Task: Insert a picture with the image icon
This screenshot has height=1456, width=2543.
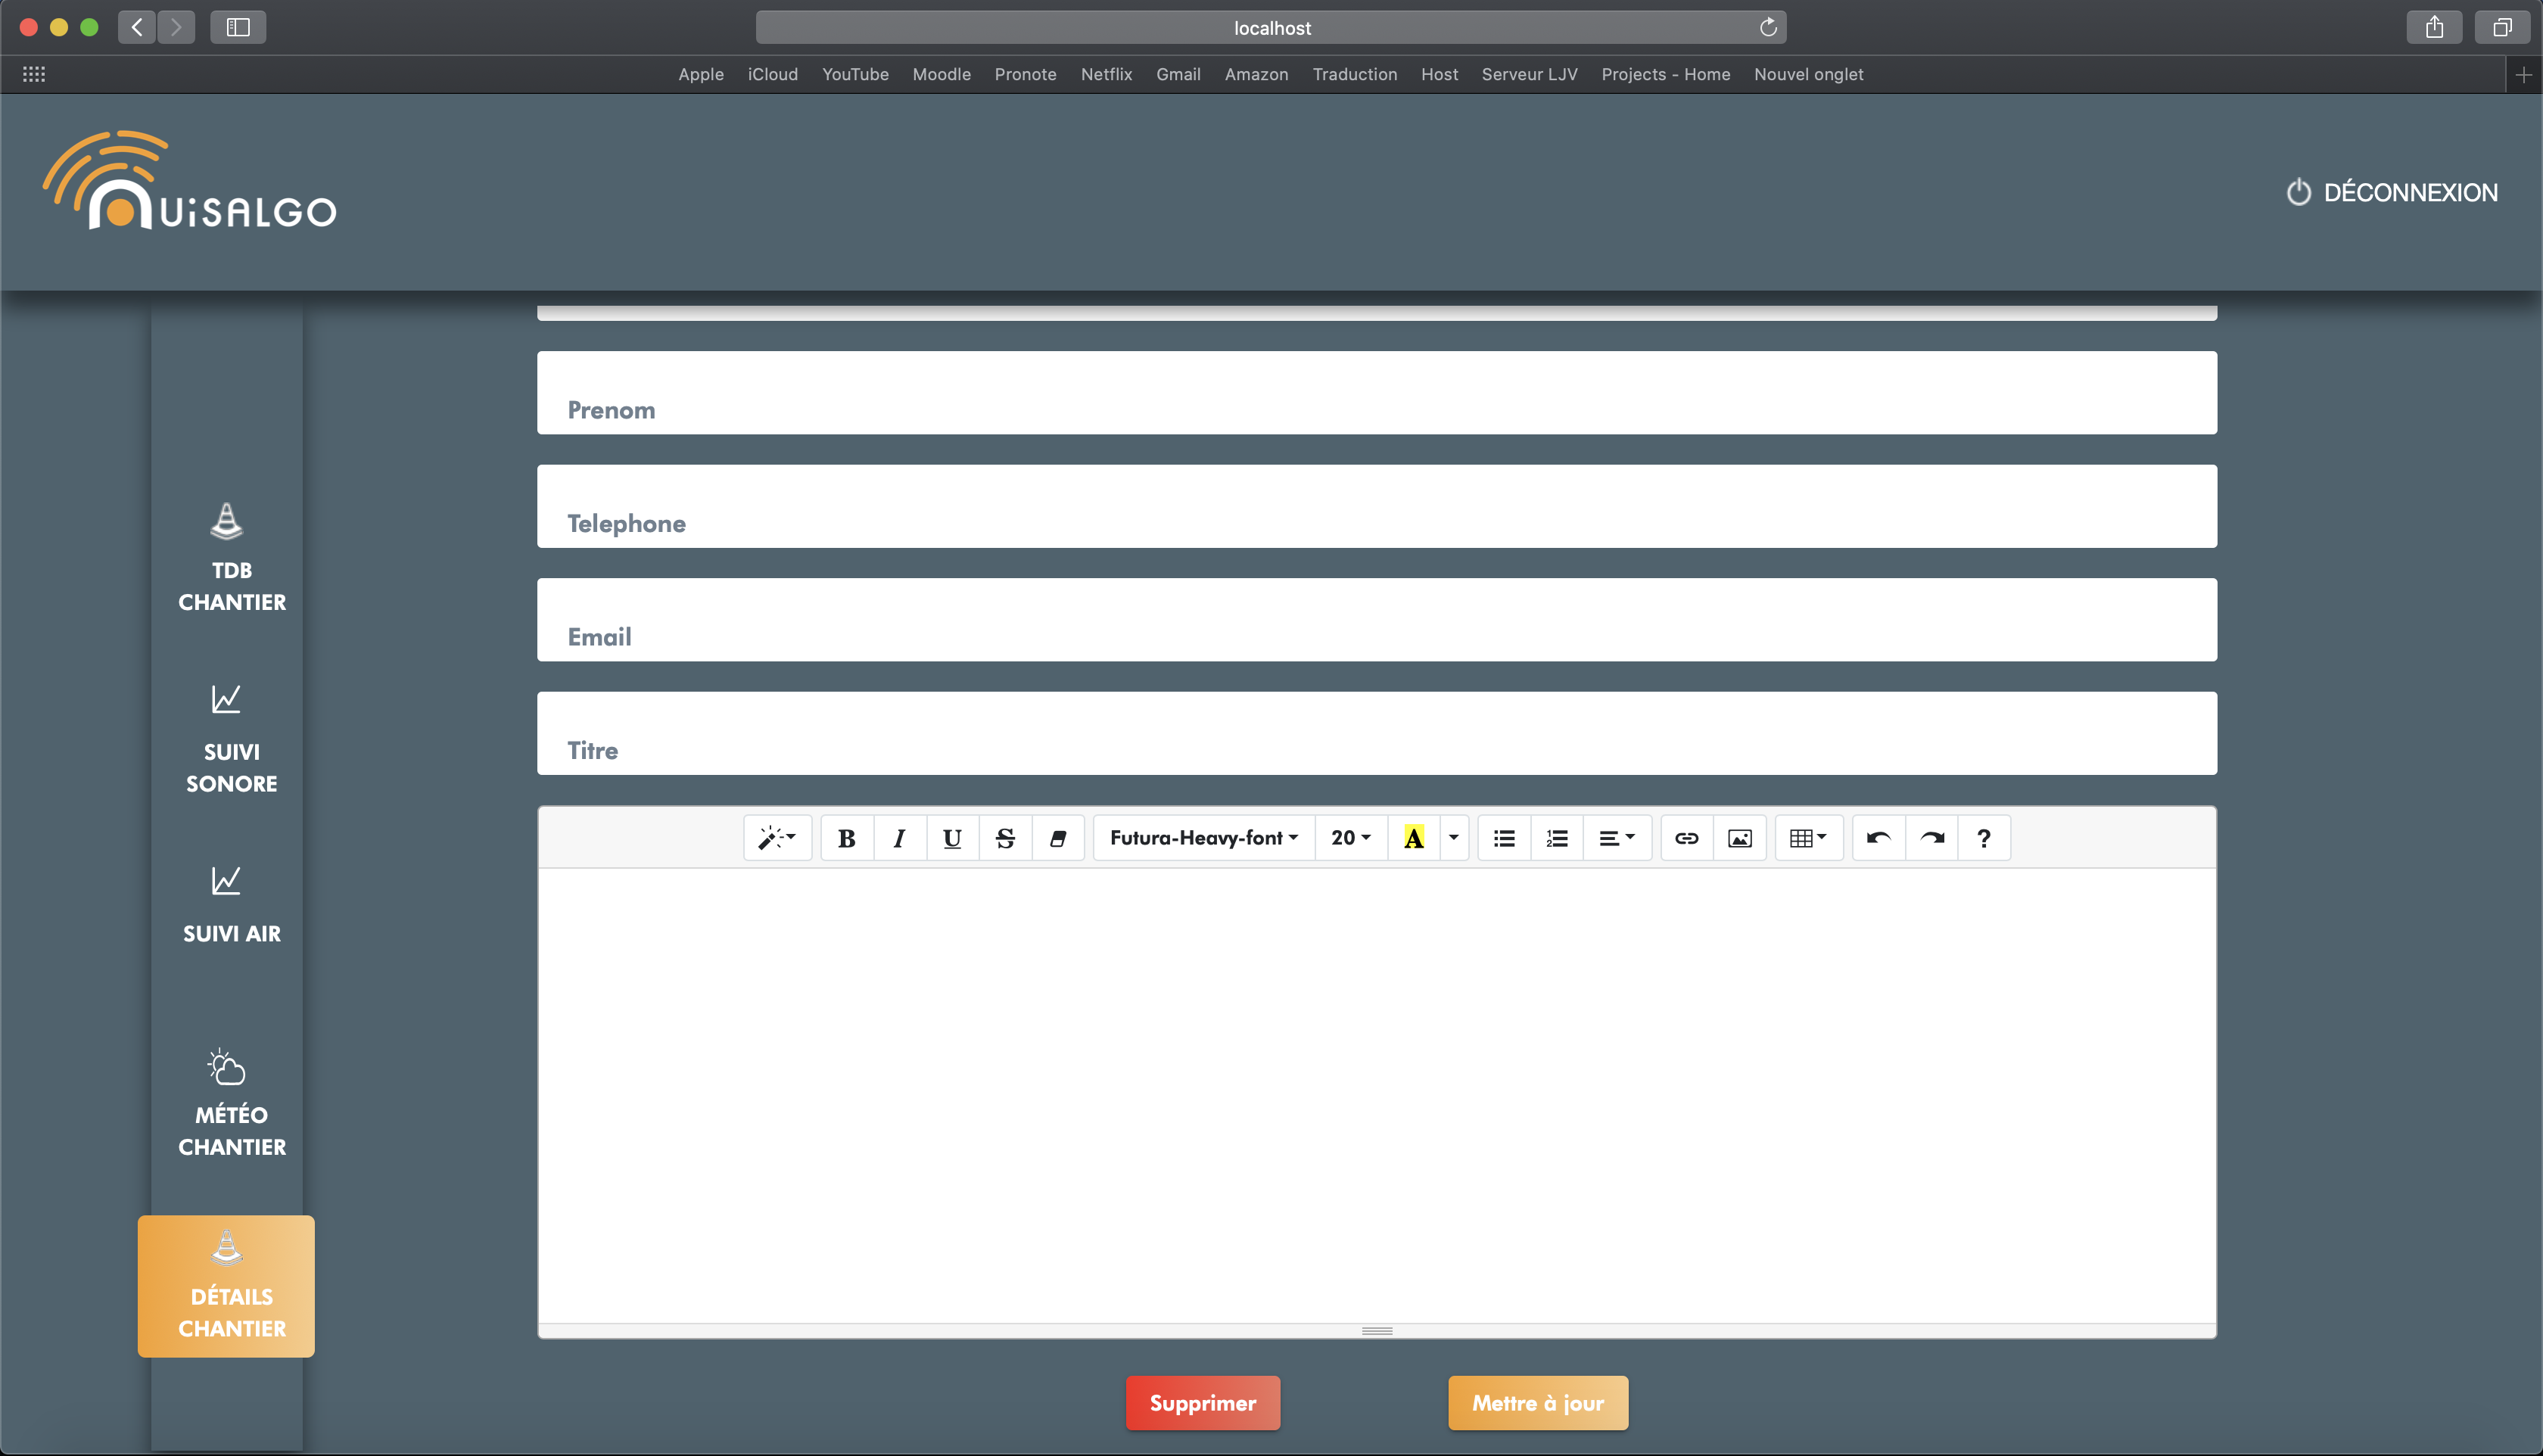Action: tap(1740, 838)
